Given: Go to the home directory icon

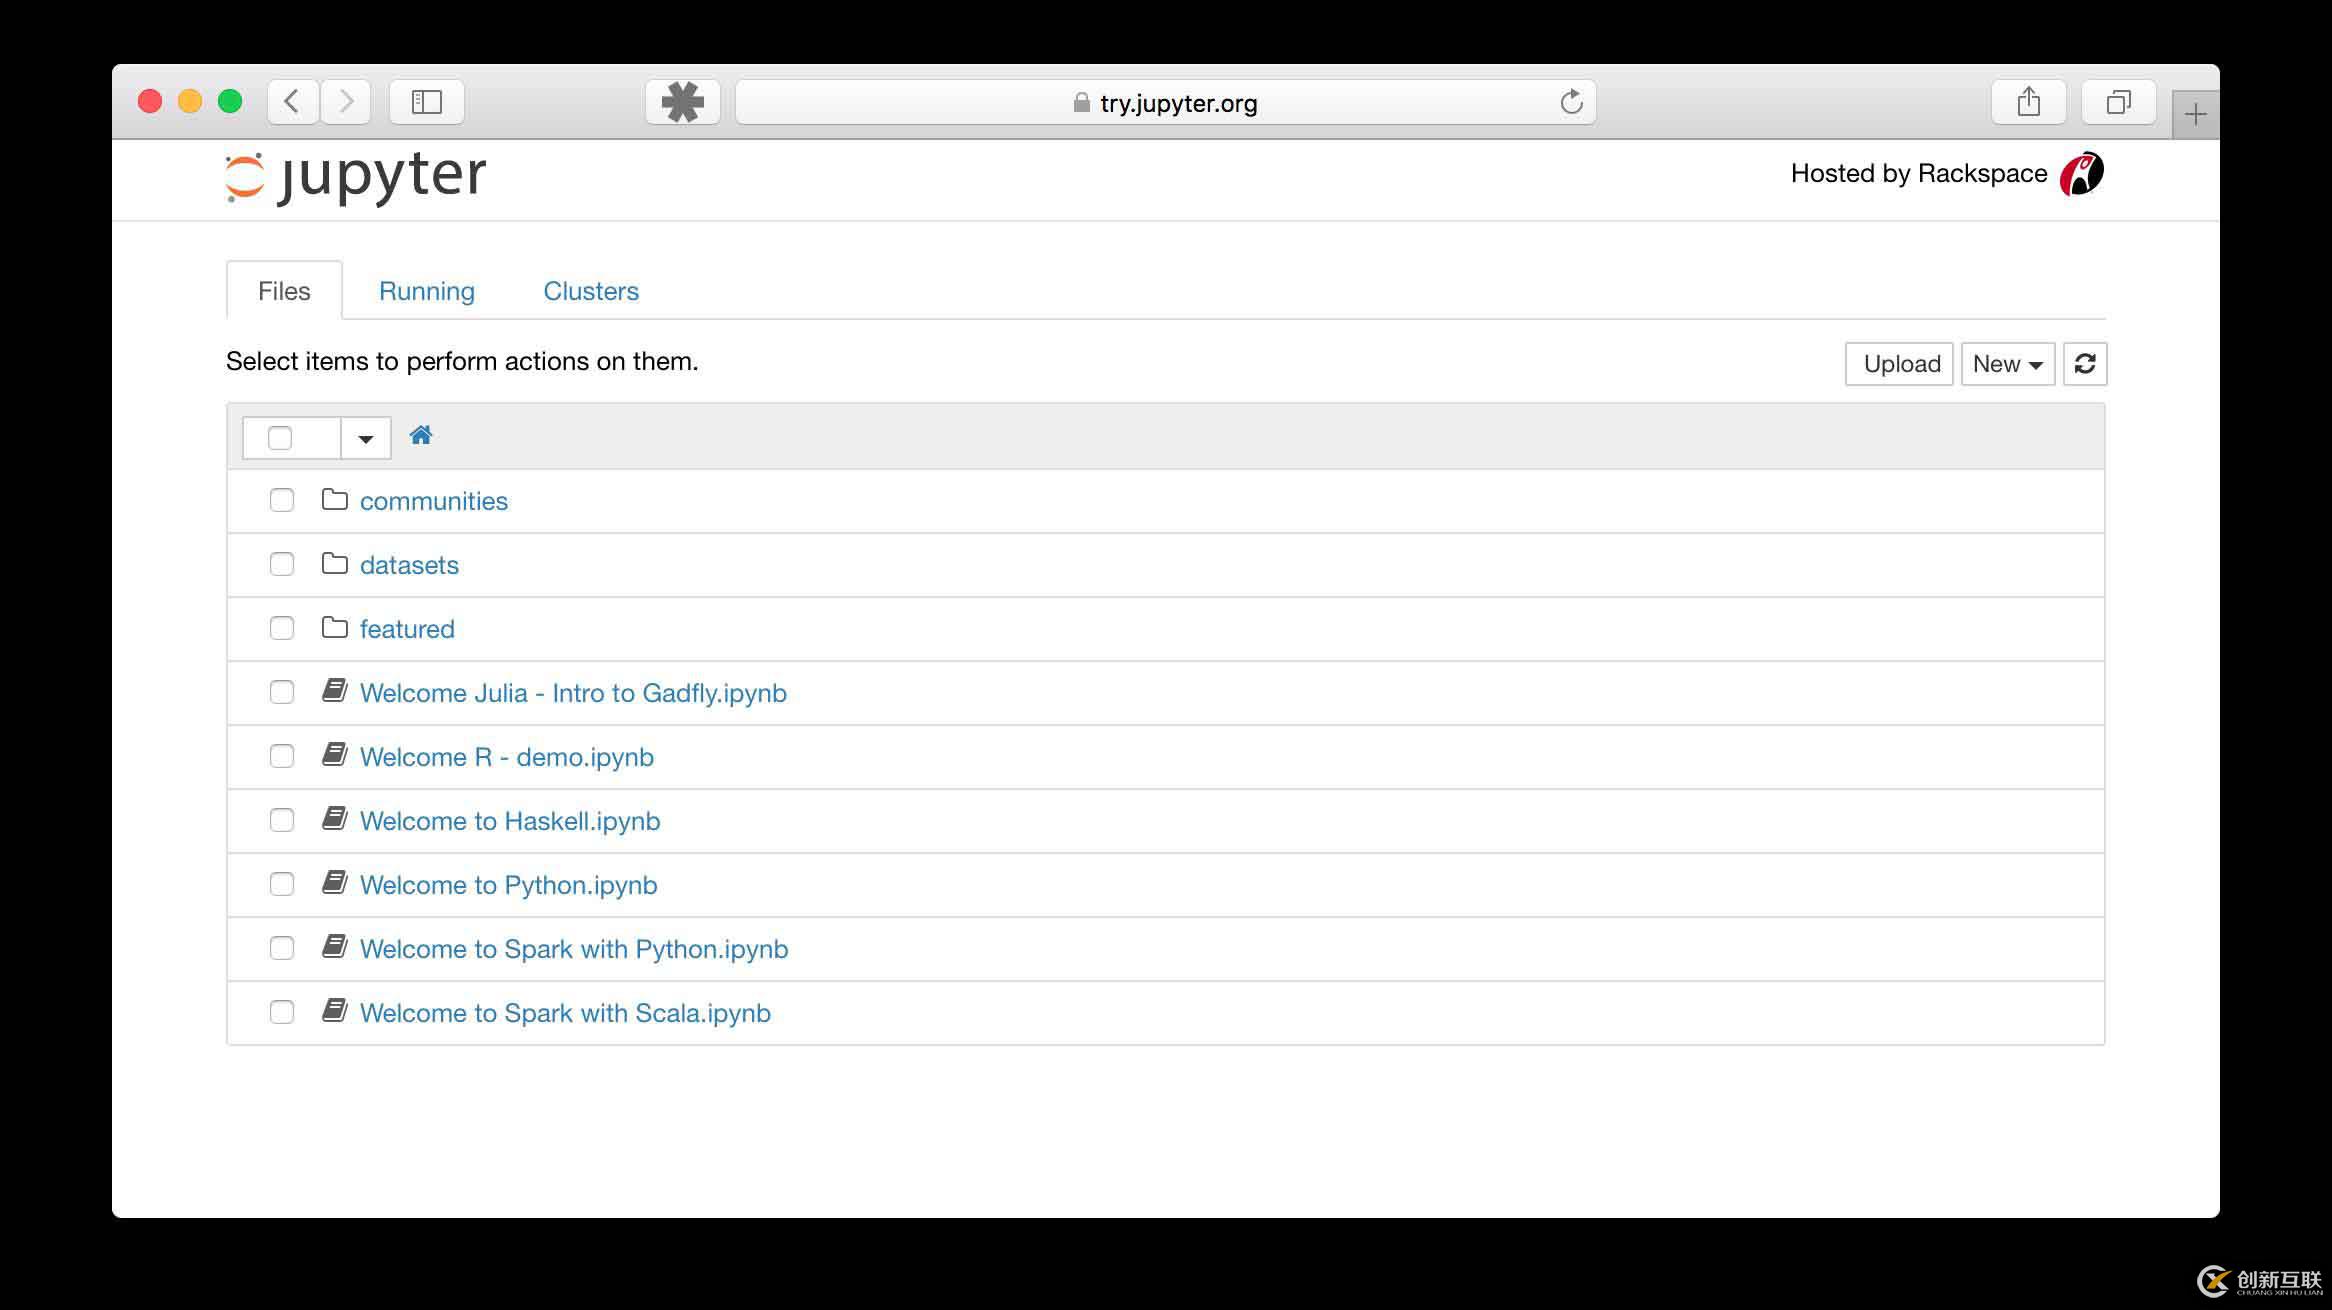Looking at the screenshot, I should [421, 435].
